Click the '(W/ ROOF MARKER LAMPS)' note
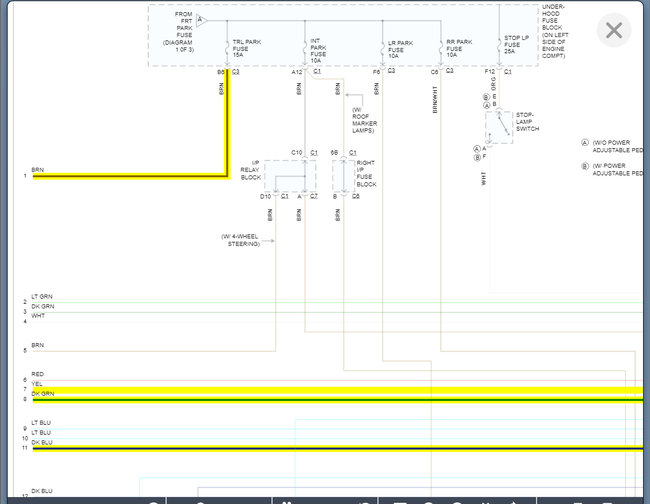The height and width of the screenshot is (504, 650). tap(364, 120)
